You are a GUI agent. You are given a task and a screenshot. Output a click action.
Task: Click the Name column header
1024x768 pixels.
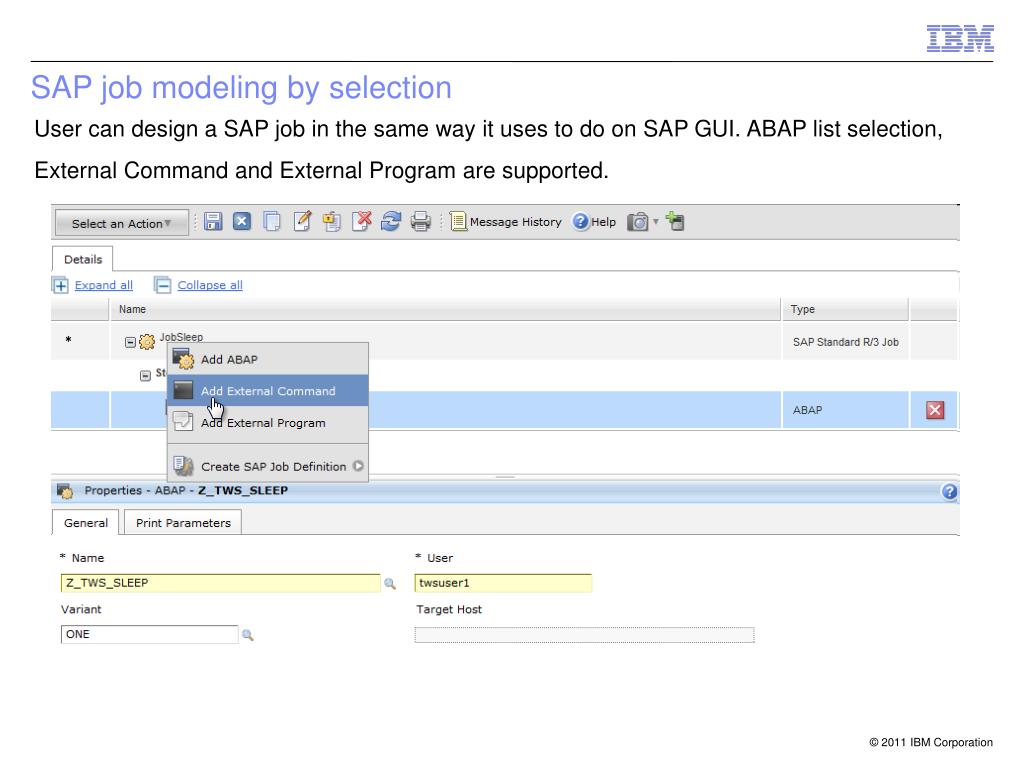tap(445, 310)
